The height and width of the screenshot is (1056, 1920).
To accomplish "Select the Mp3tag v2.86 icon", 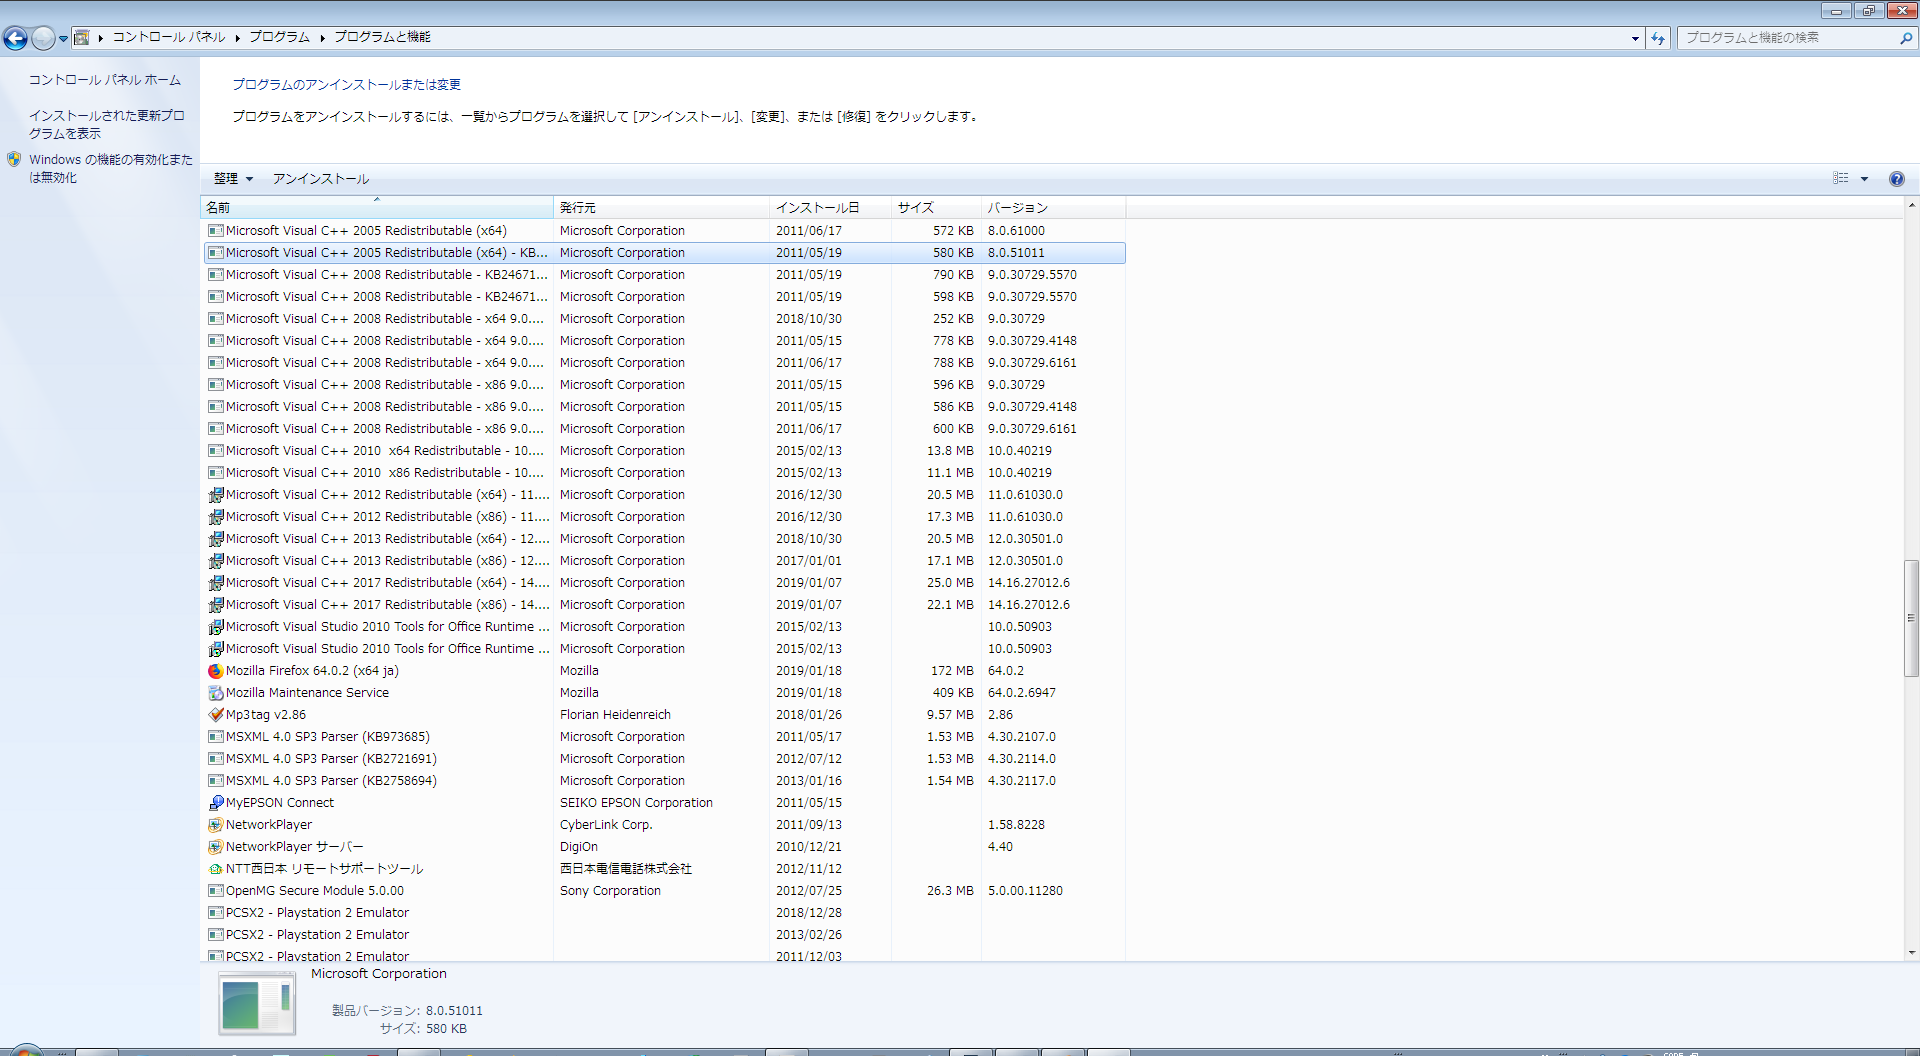I will [x=215, y=715].
